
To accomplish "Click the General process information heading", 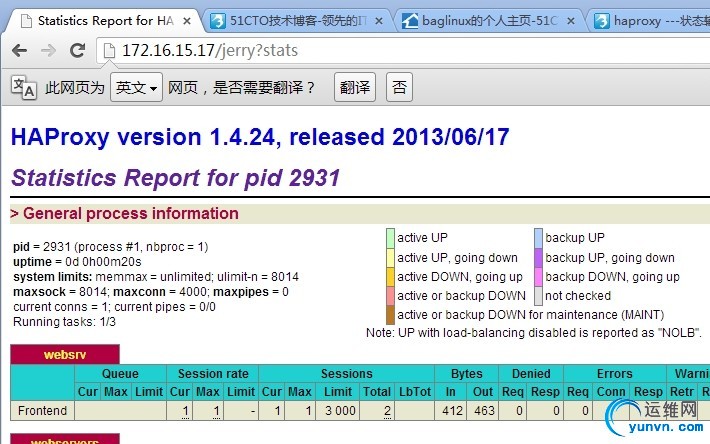I will [131, 213].
